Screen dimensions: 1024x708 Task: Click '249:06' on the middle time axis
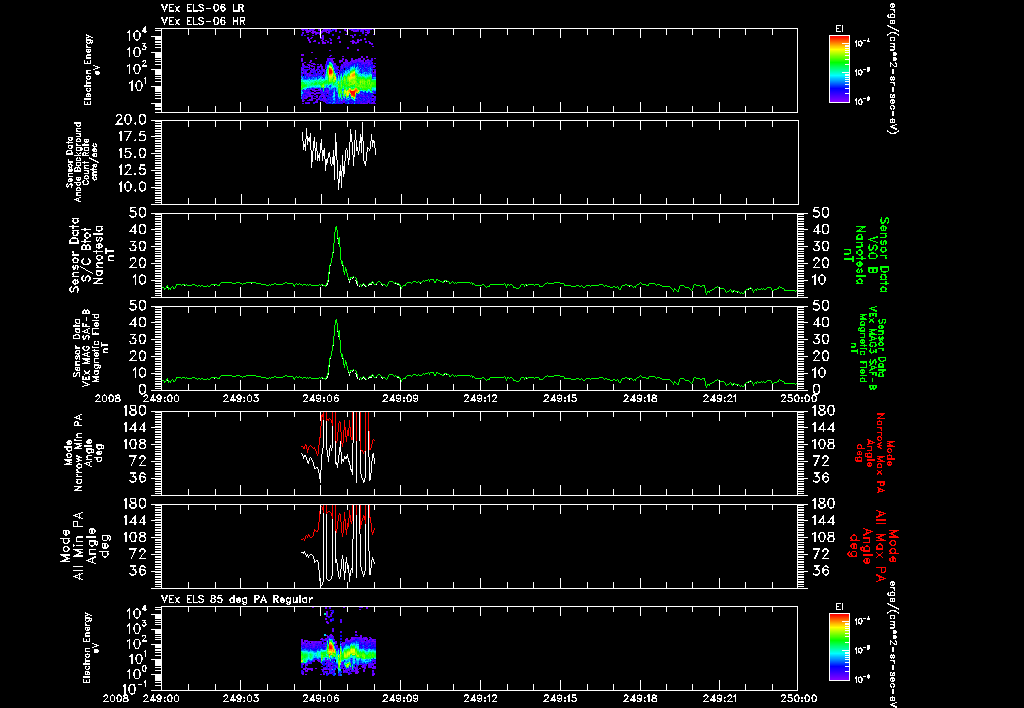coord(321,398)
